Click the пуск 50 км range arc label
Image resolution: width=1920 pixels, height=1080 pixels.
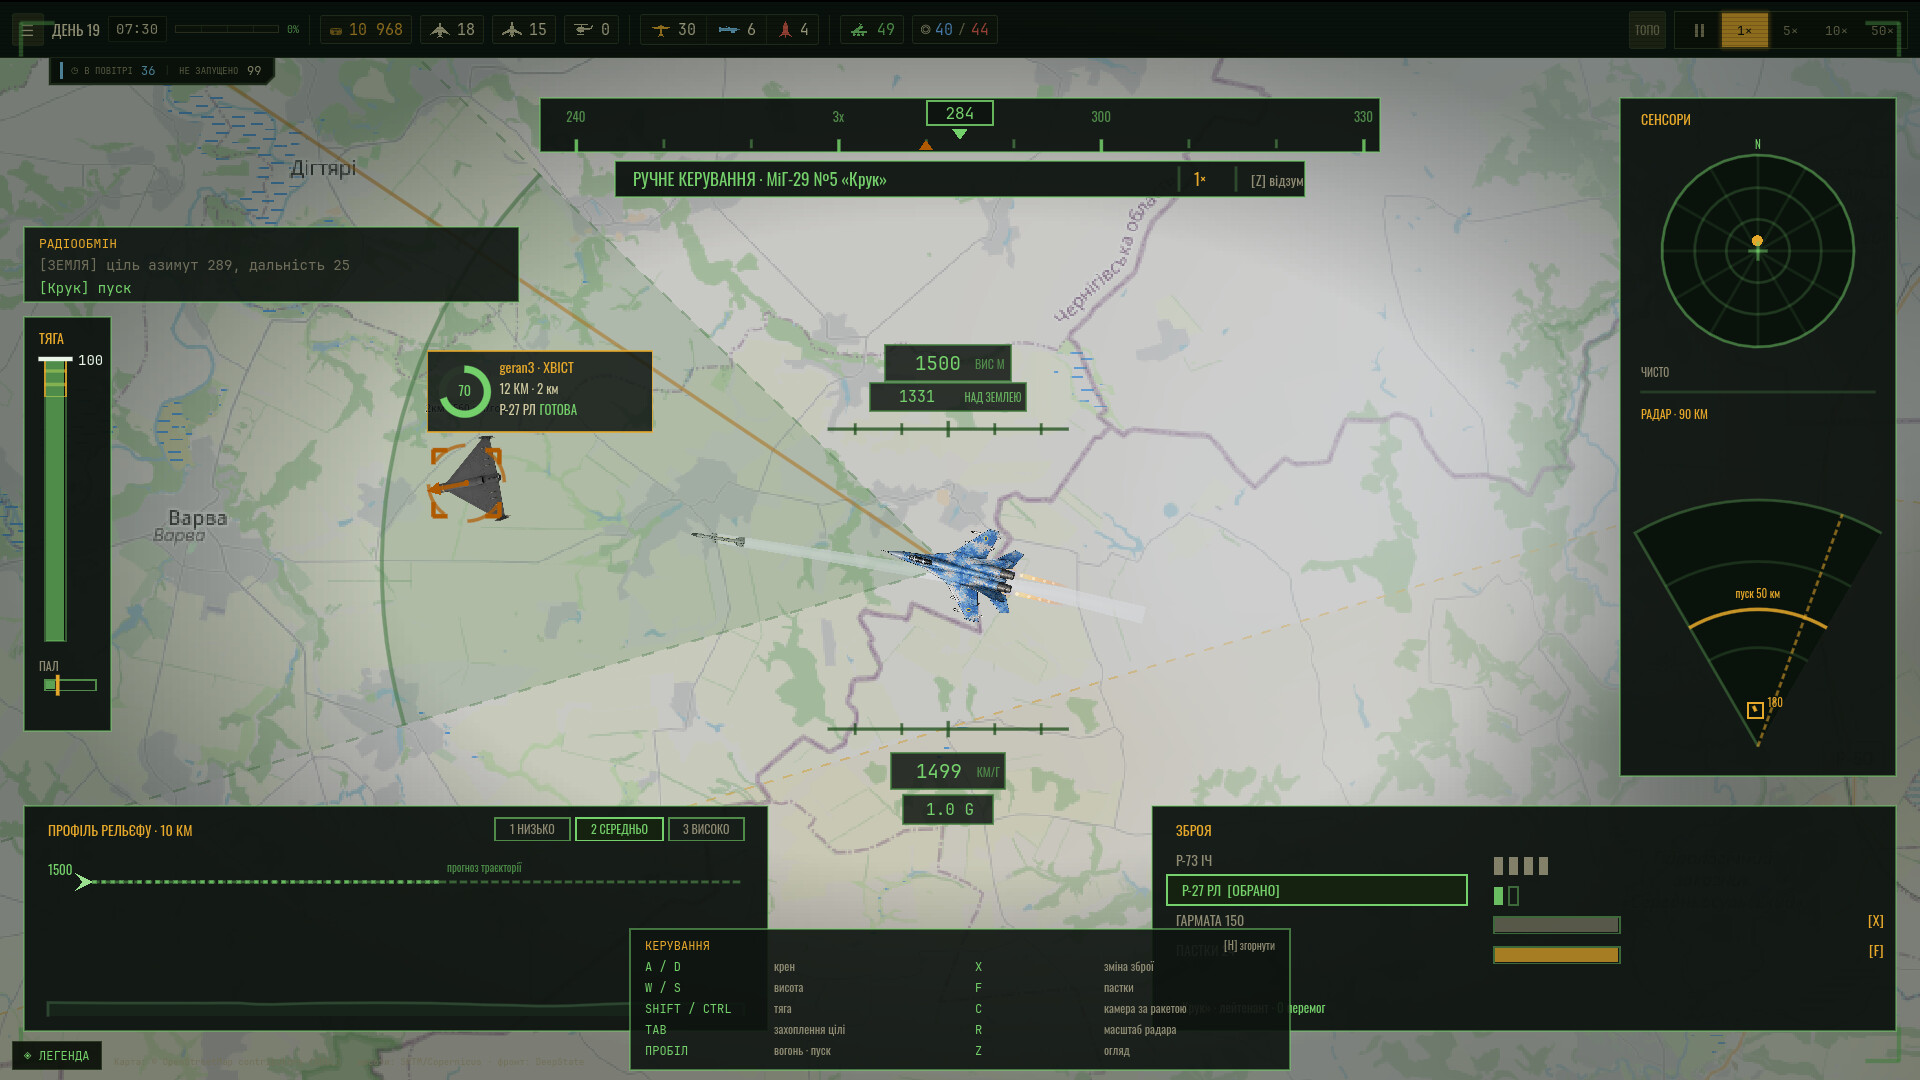point(1757,593)
